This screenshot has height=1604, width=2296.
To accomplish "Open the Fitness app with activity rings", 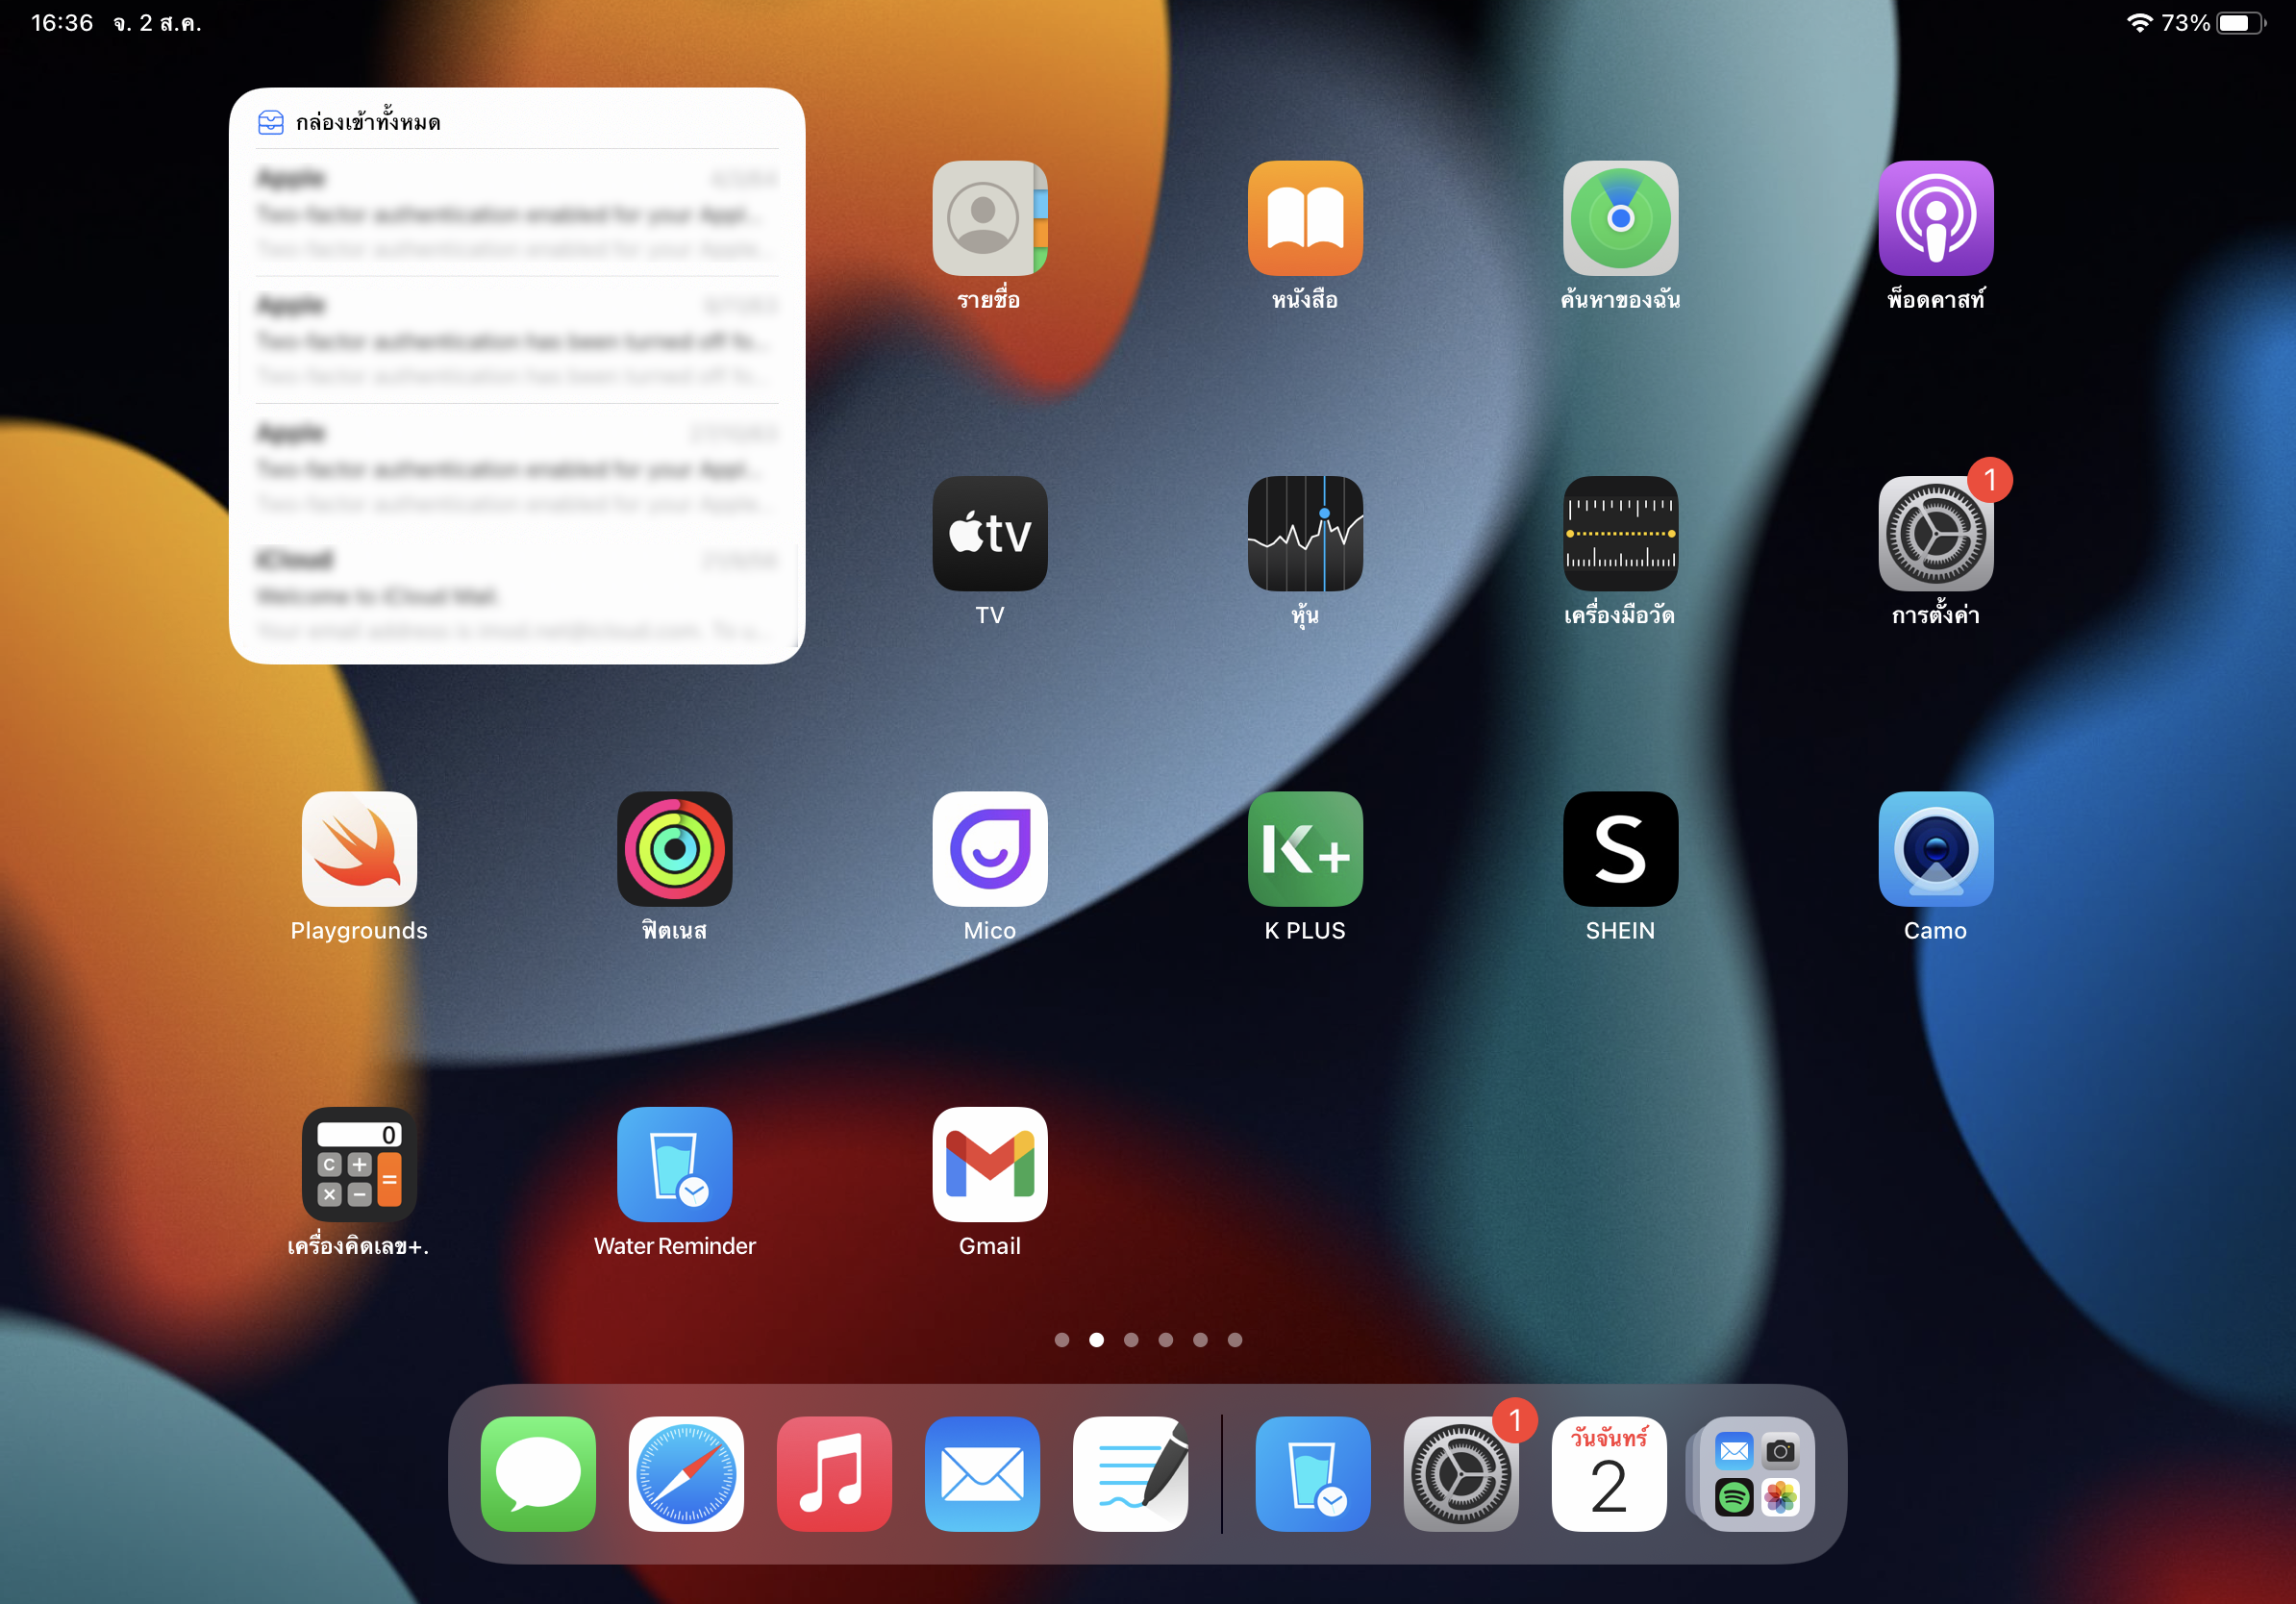I will [674, 849].
